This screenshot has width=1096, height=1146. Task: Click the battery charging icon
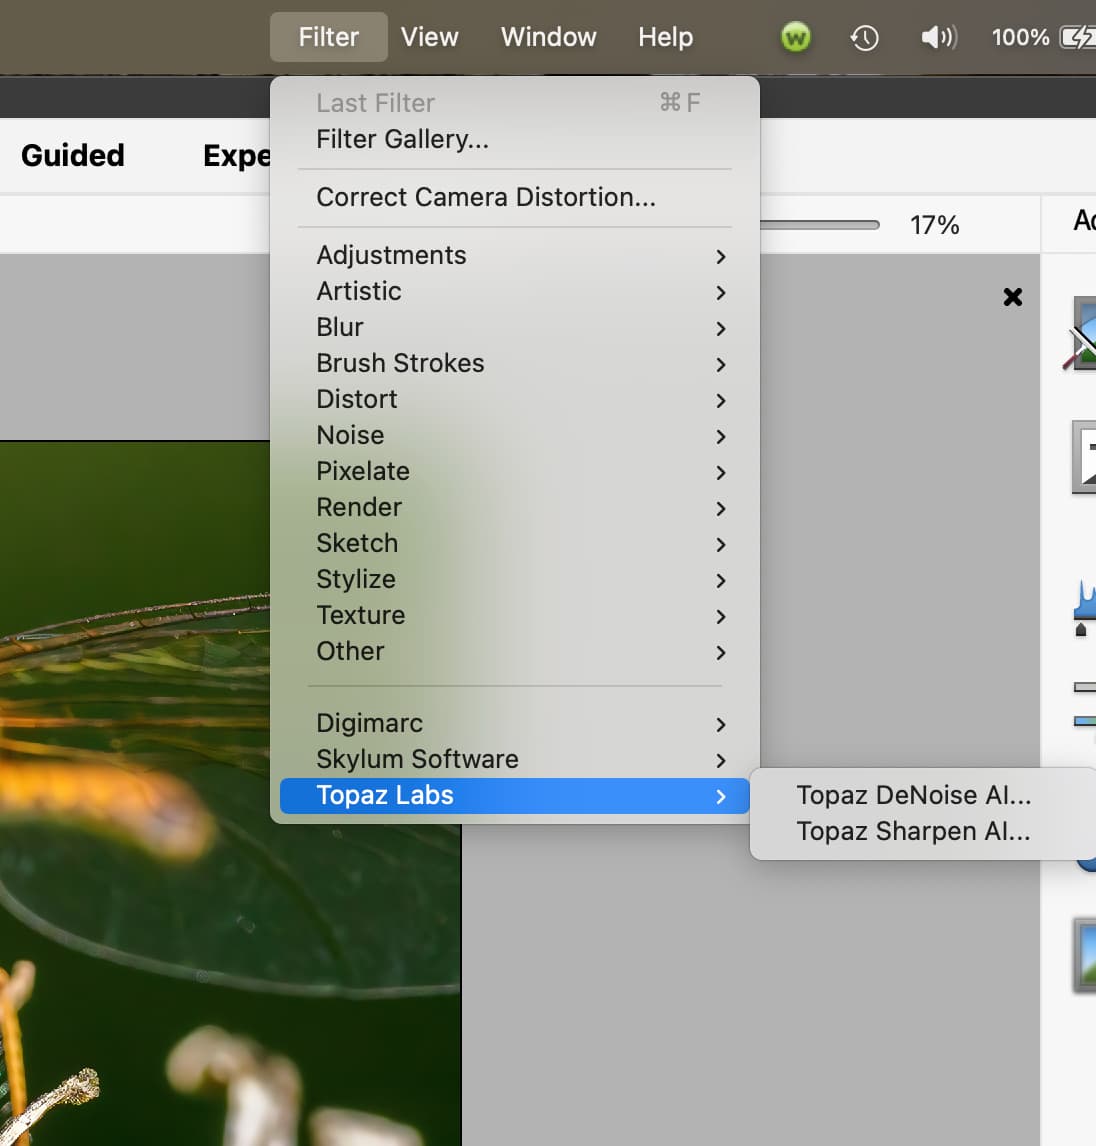click(x=1077, y=38)
